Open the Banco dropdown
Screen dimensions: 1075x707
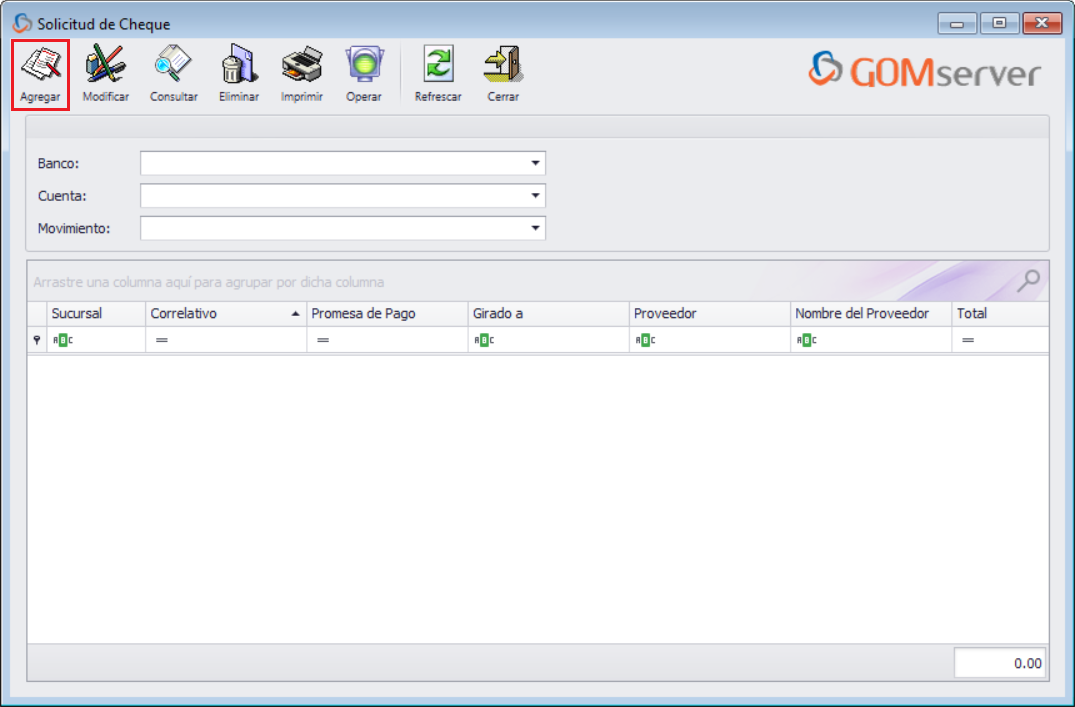[536, 163]
